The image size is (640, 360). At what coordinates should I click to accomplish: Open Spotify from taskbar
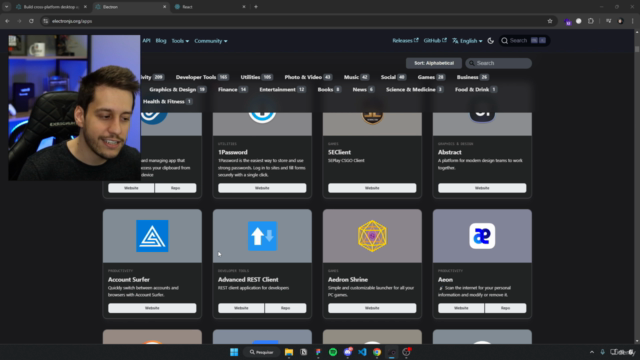(333, 352)
